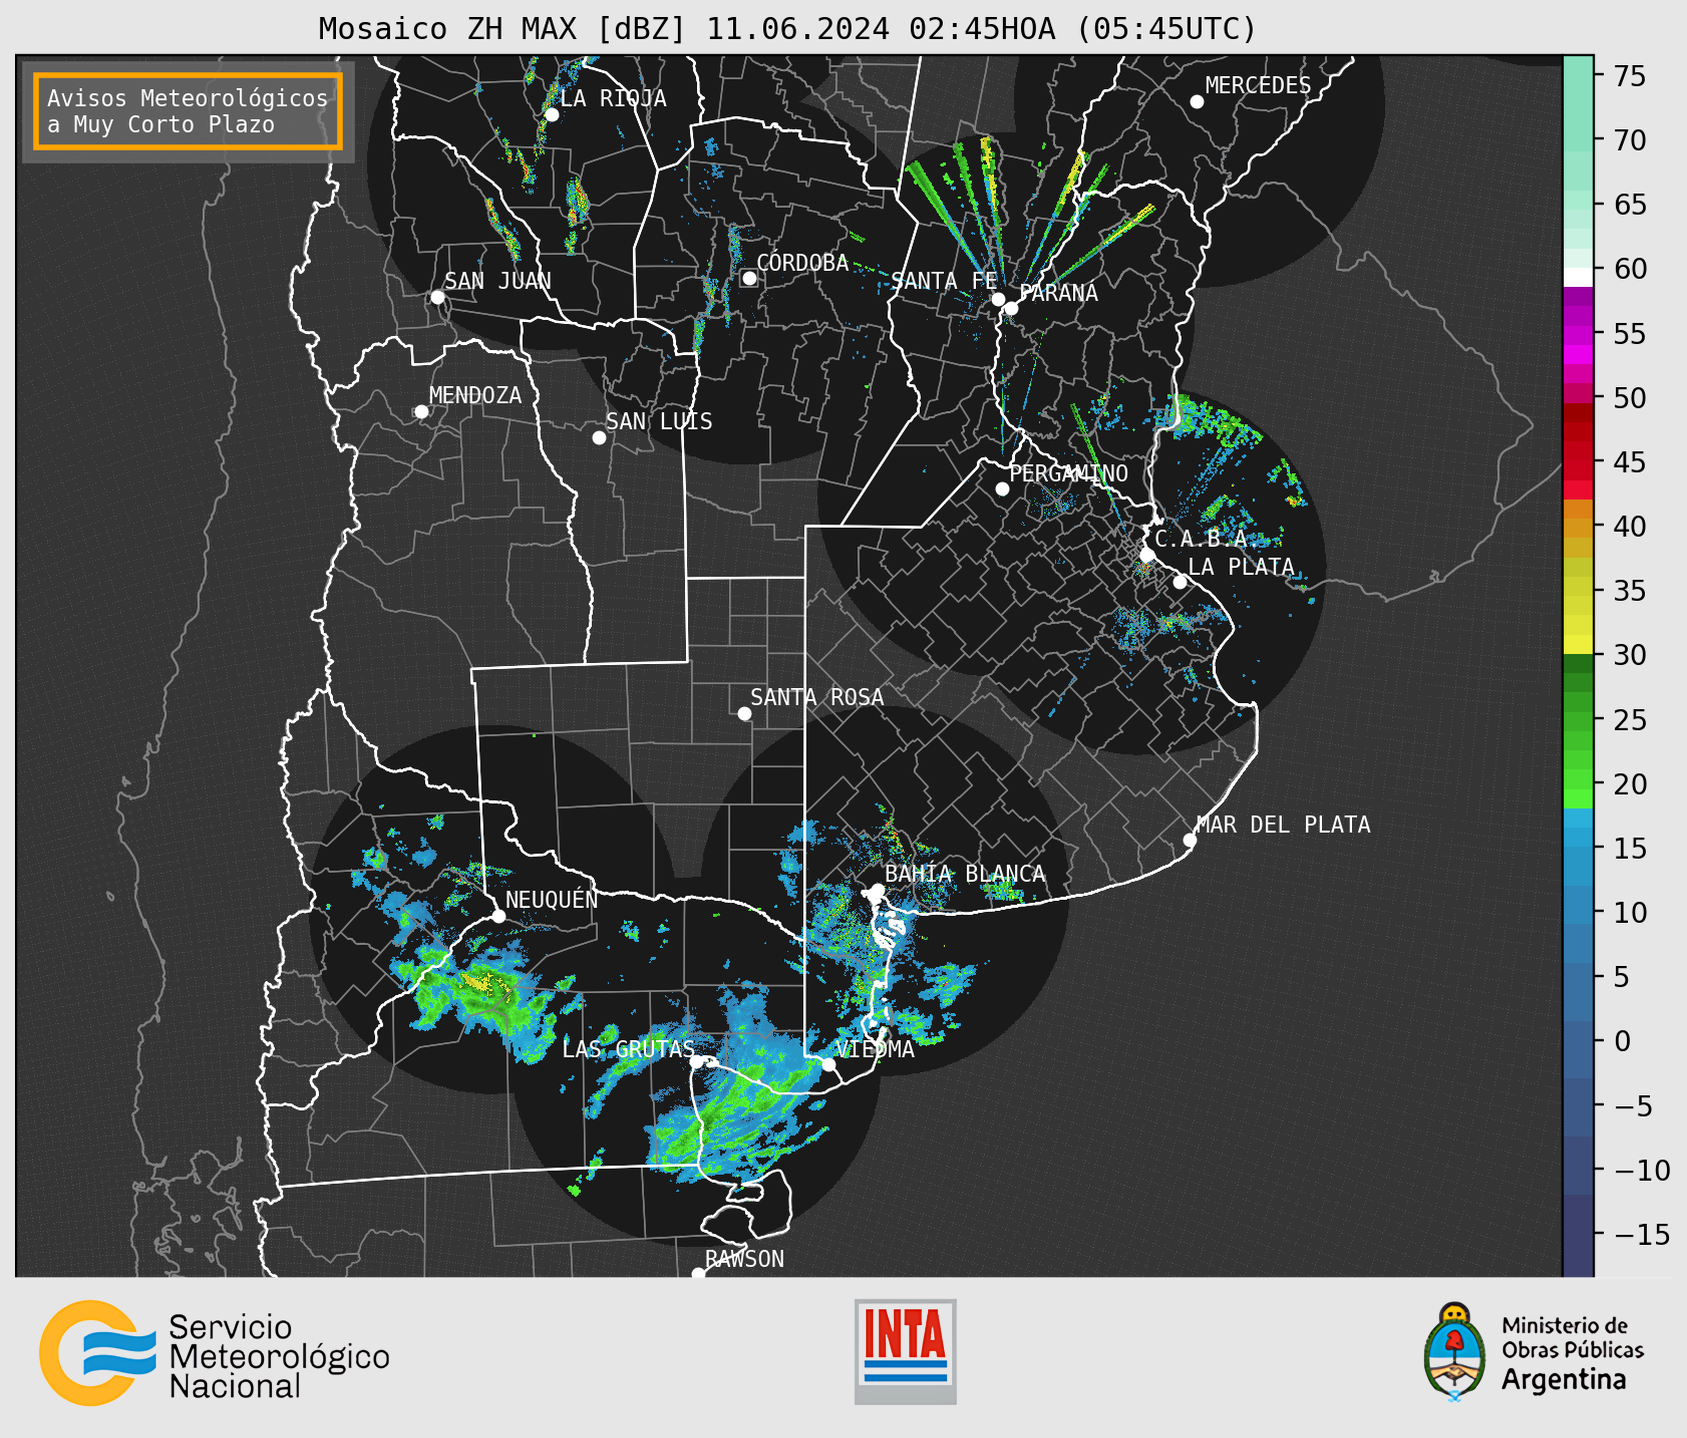
Task: Click the INTA logo
Action: pyautogui.click(x=905, y=1351)
